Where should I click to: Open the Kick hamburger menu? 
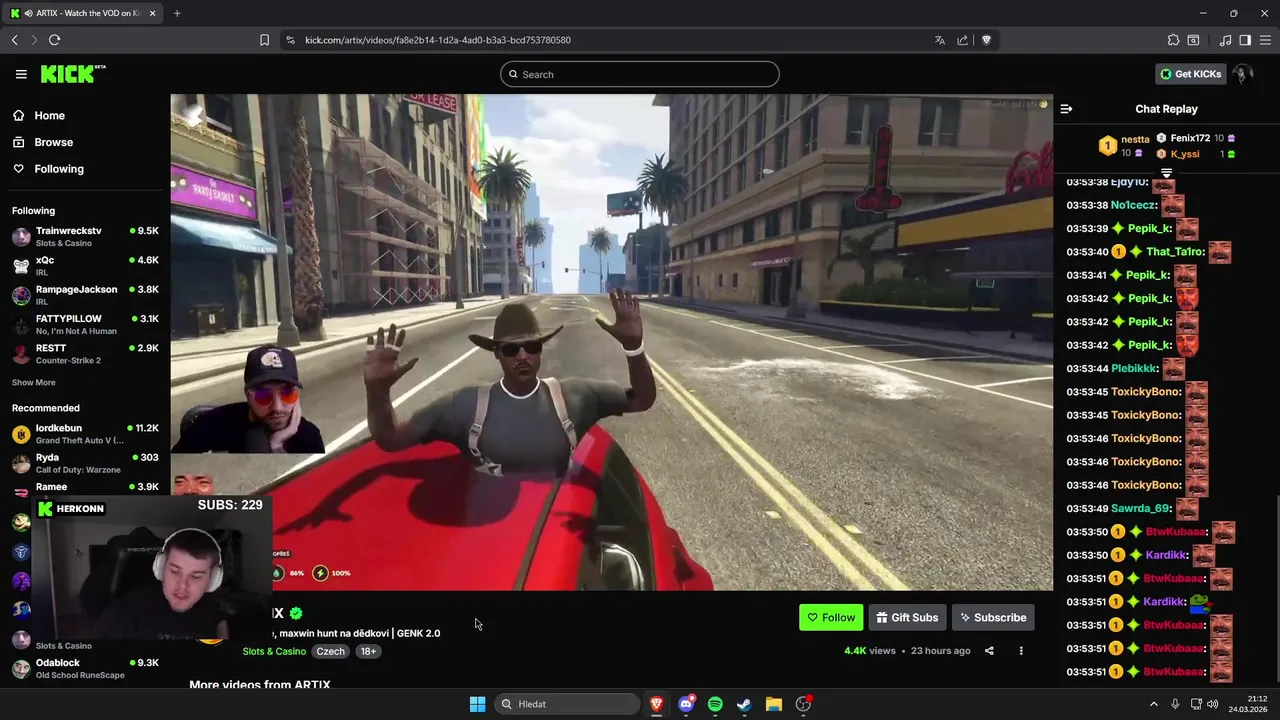pos(21,74)
